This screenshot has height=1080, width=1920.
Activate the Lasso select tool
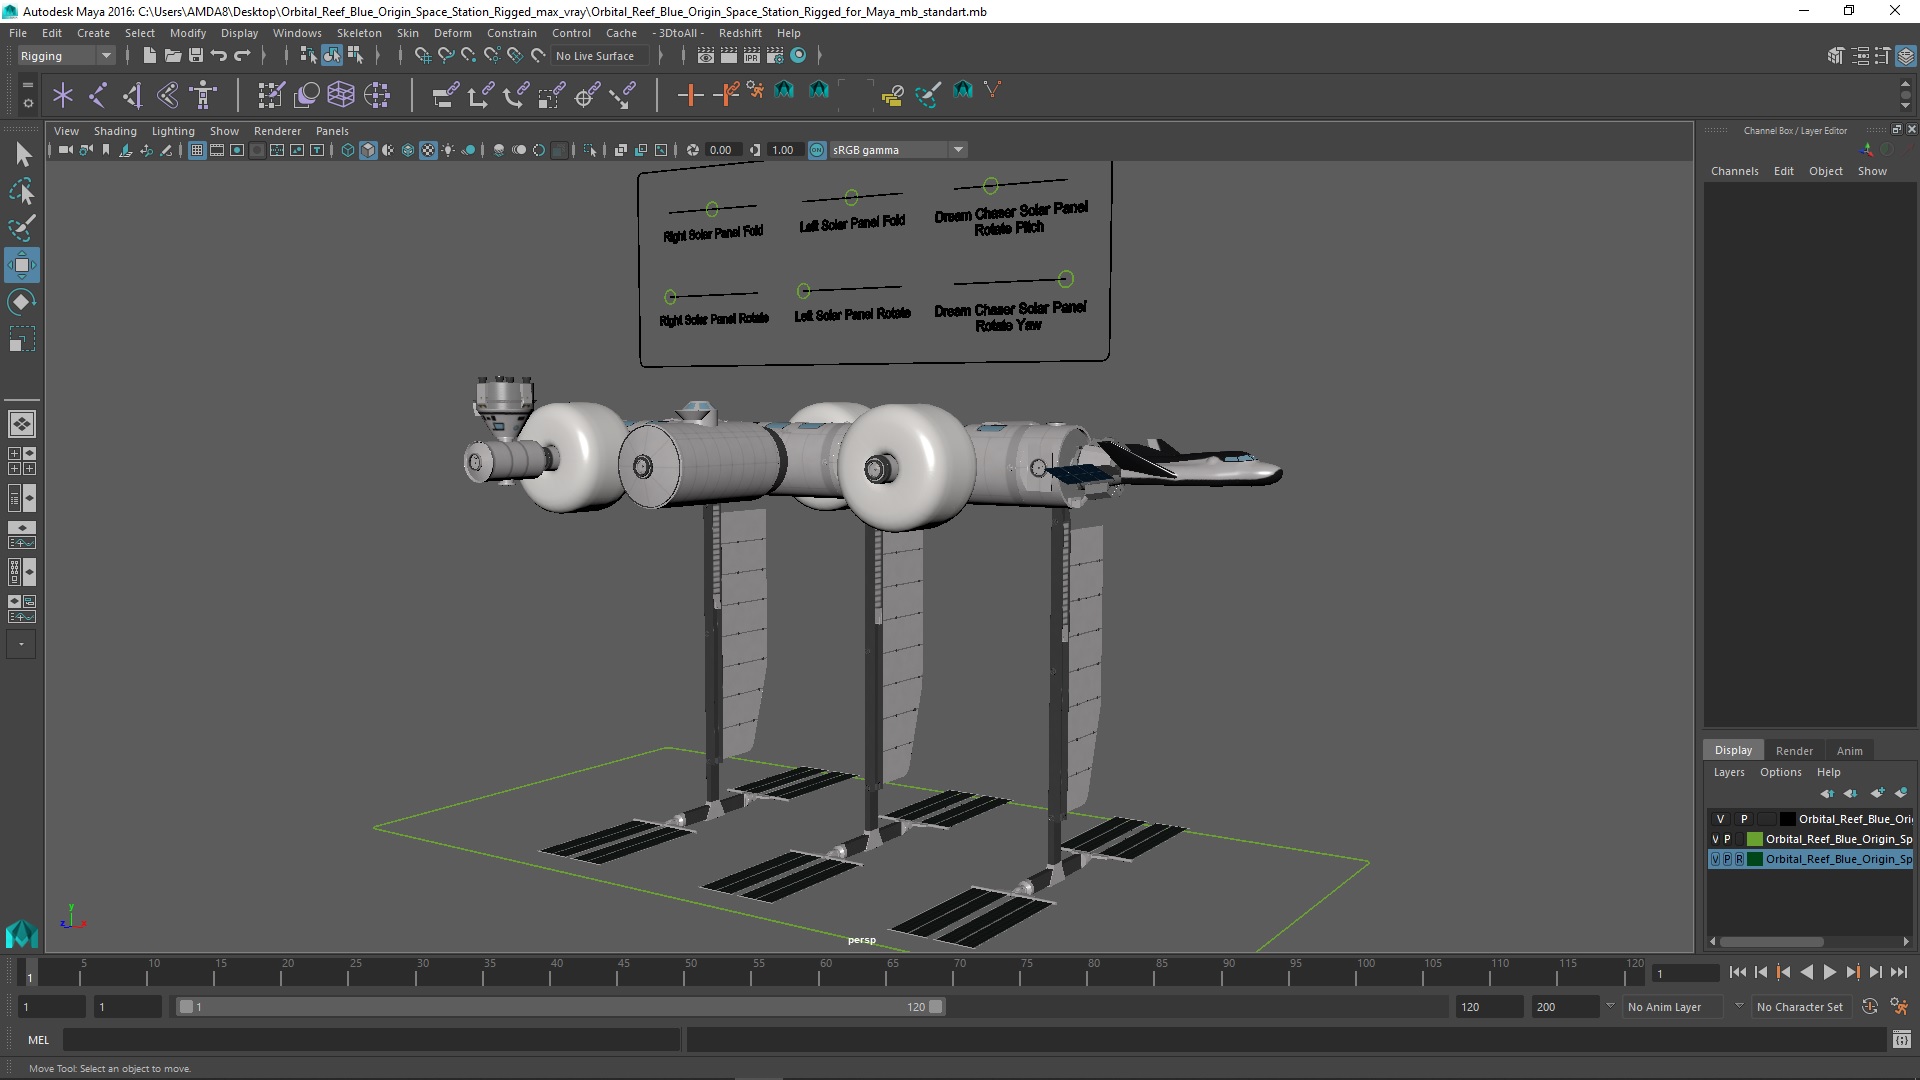click(x=21, y=192)
